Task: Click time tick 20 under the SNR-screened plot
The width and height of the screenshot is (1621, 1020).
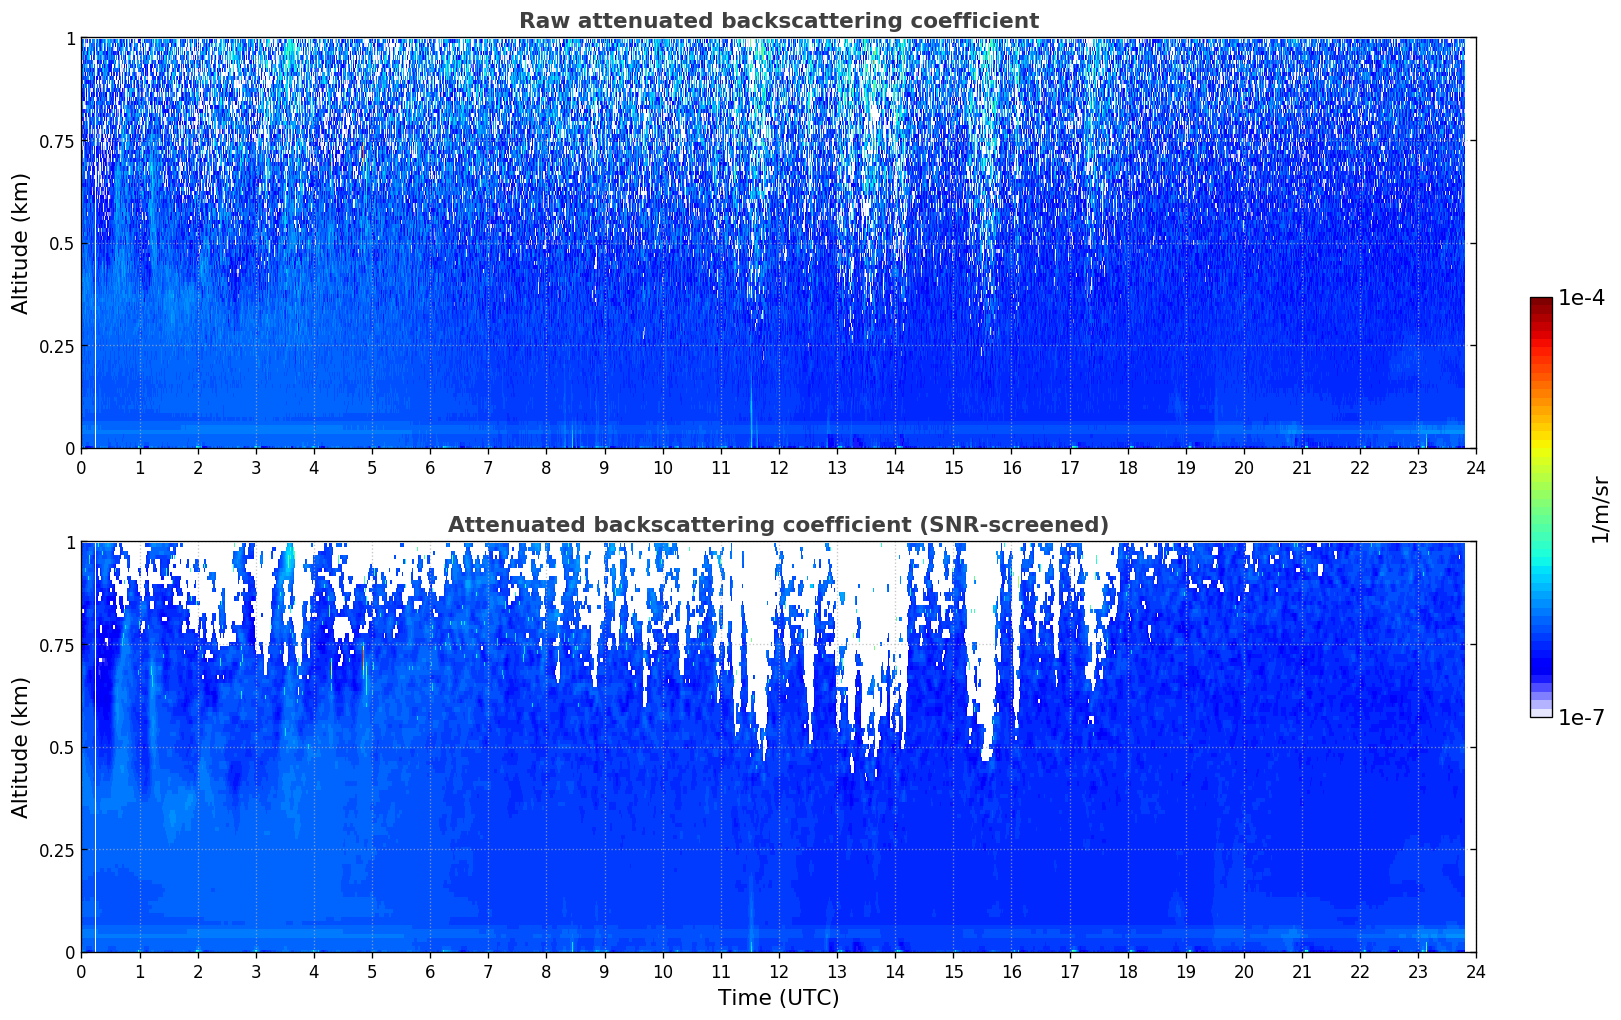Action: pos(1244,971)
